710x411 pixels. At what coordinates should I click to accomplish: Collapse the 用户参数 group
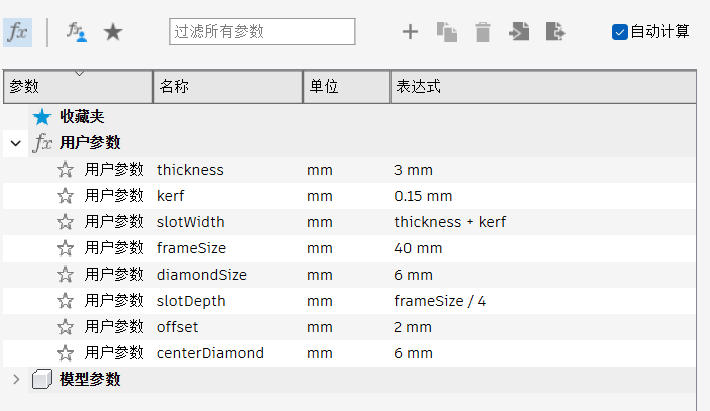15,143
